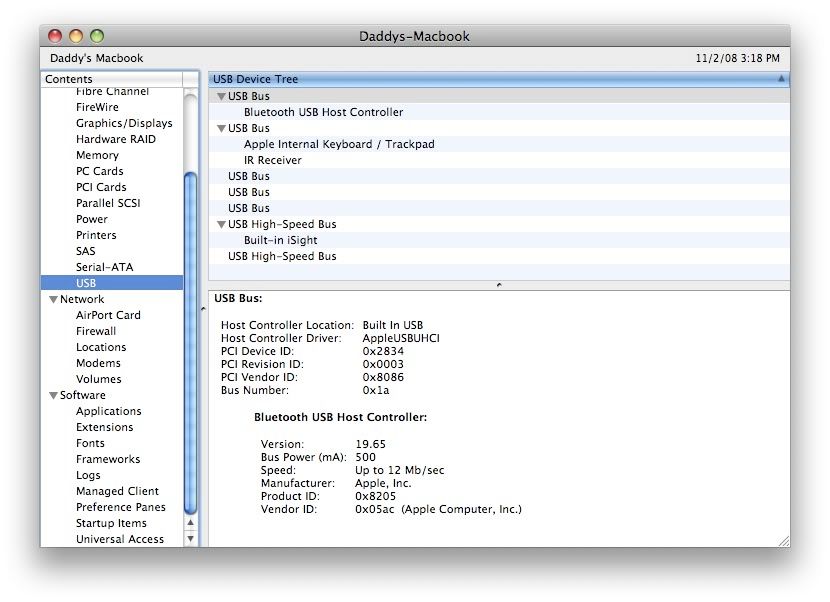Select the Software heading in the sidebar
Screen dimensions: 830x602
tap(83, 396)
